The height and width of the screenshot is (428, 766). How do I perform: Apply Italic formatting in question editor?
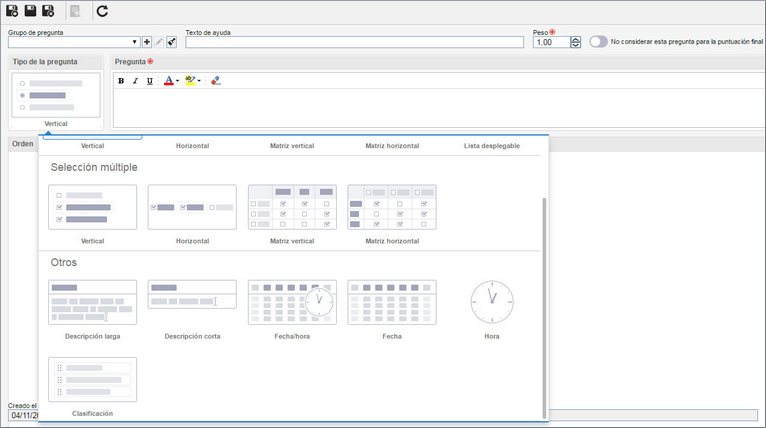[135, 81]
